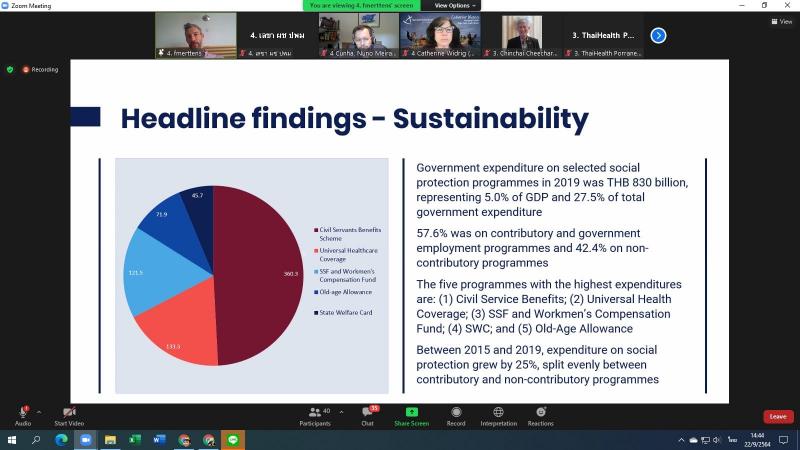Screen dimensions: 800x450
Task: Click 'Civil Servants Benefits Scheme' legend entry
Action: [347, 234]
